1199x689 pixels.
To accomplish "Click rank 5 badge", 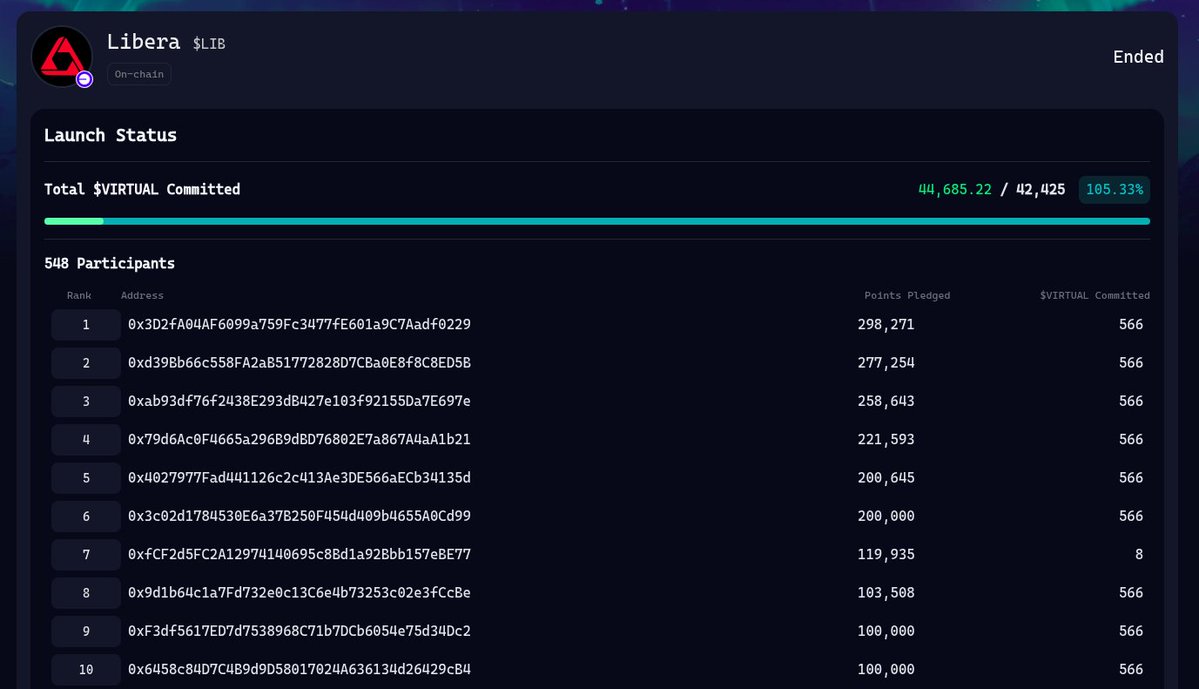I will coord(86,478).
